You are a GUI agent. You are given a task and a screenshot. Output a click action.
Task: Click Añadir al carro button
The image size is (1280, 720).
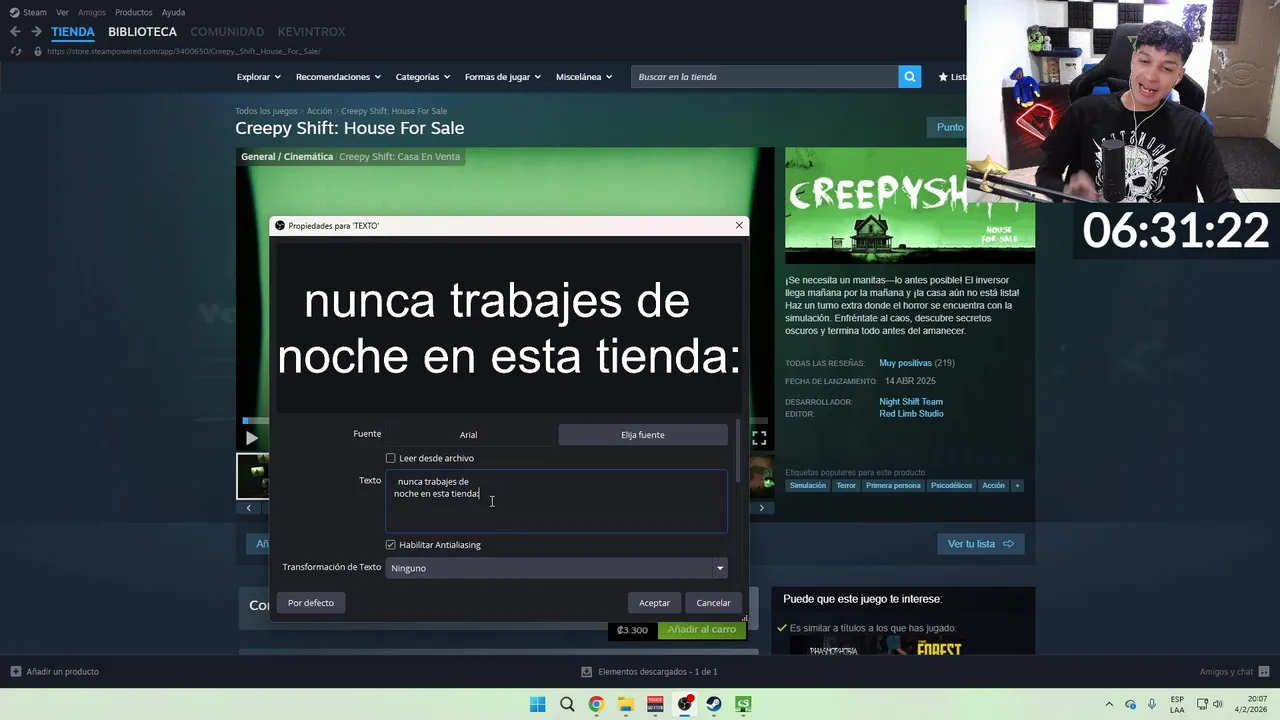click(x=701, y=629)
